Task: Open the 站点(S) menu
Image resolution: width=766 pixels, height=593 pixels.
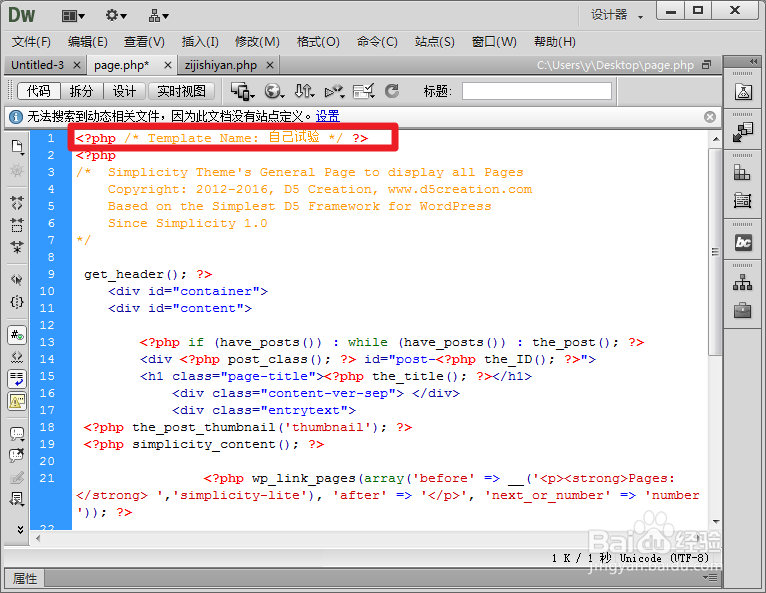Action: point(434,42)
